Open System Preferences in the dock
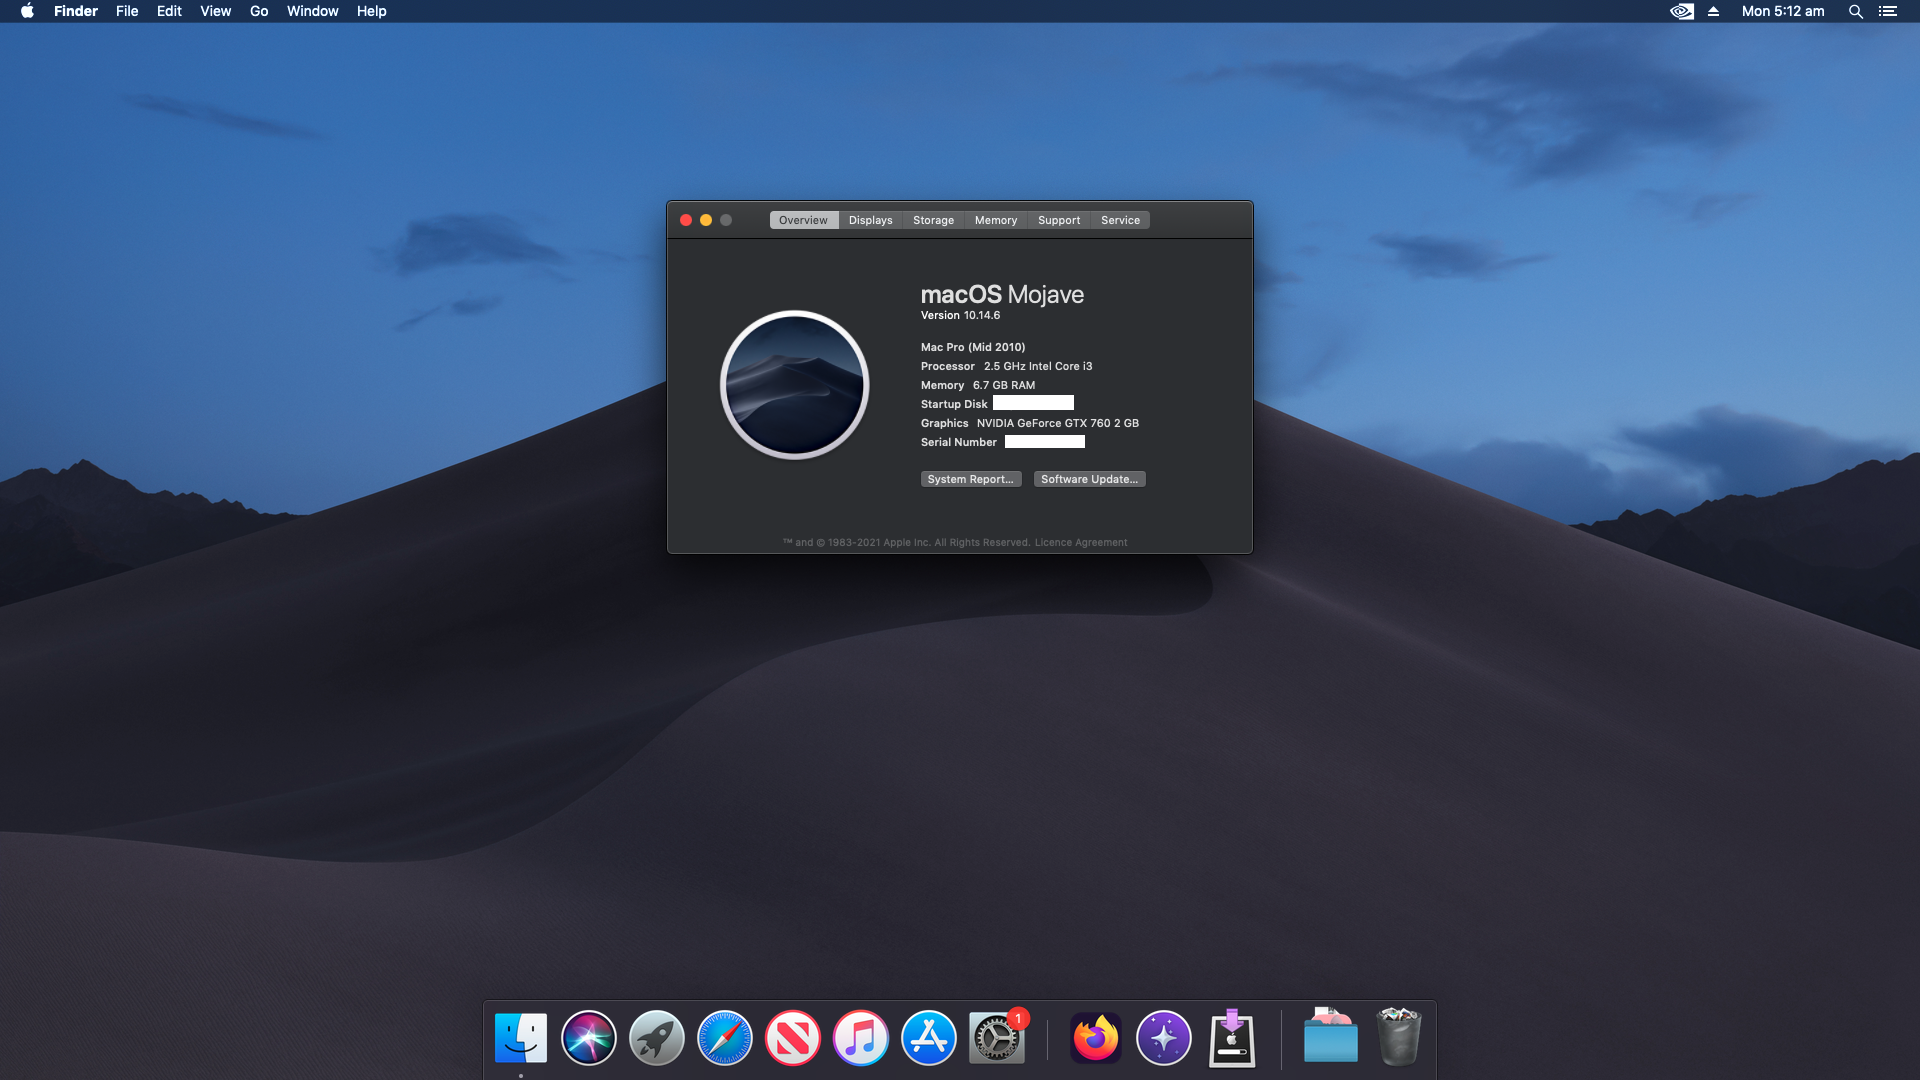1920x1080 pixels. 996,1038
